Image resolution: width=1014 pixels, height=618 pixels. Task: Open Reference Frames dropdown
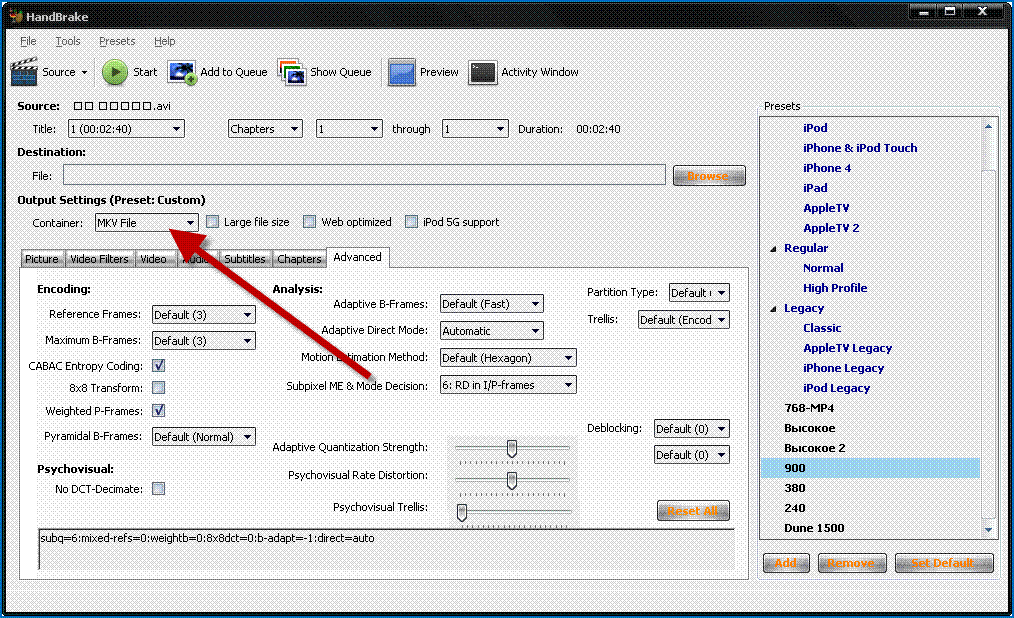click(204, 315)
